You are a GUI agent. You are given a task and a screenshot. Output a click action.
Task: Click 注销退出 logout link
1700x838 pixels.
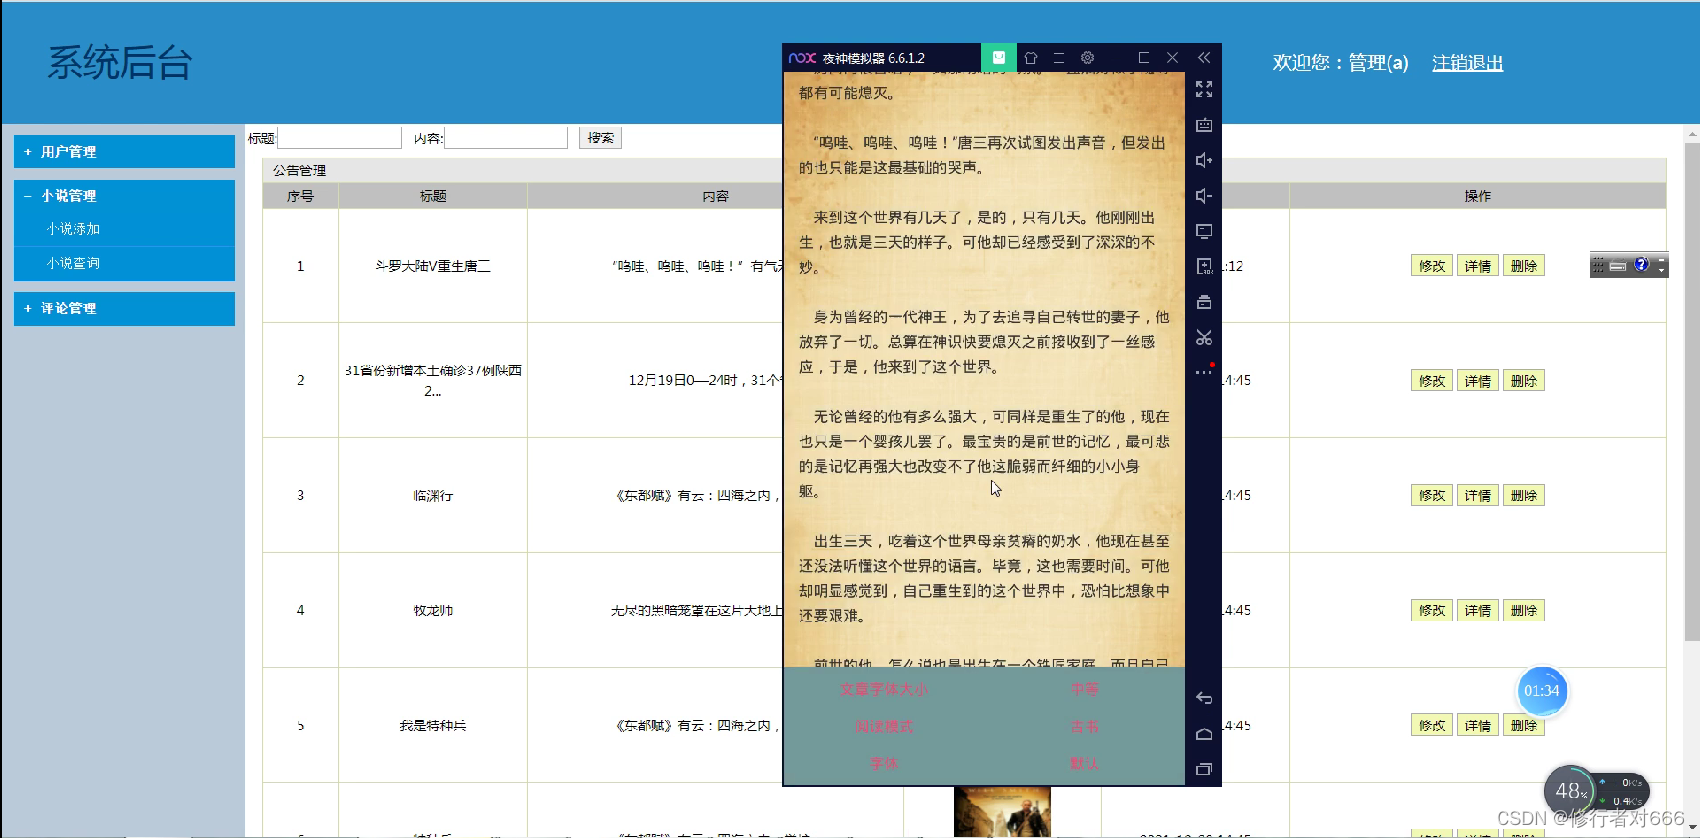coord(1467,63)
